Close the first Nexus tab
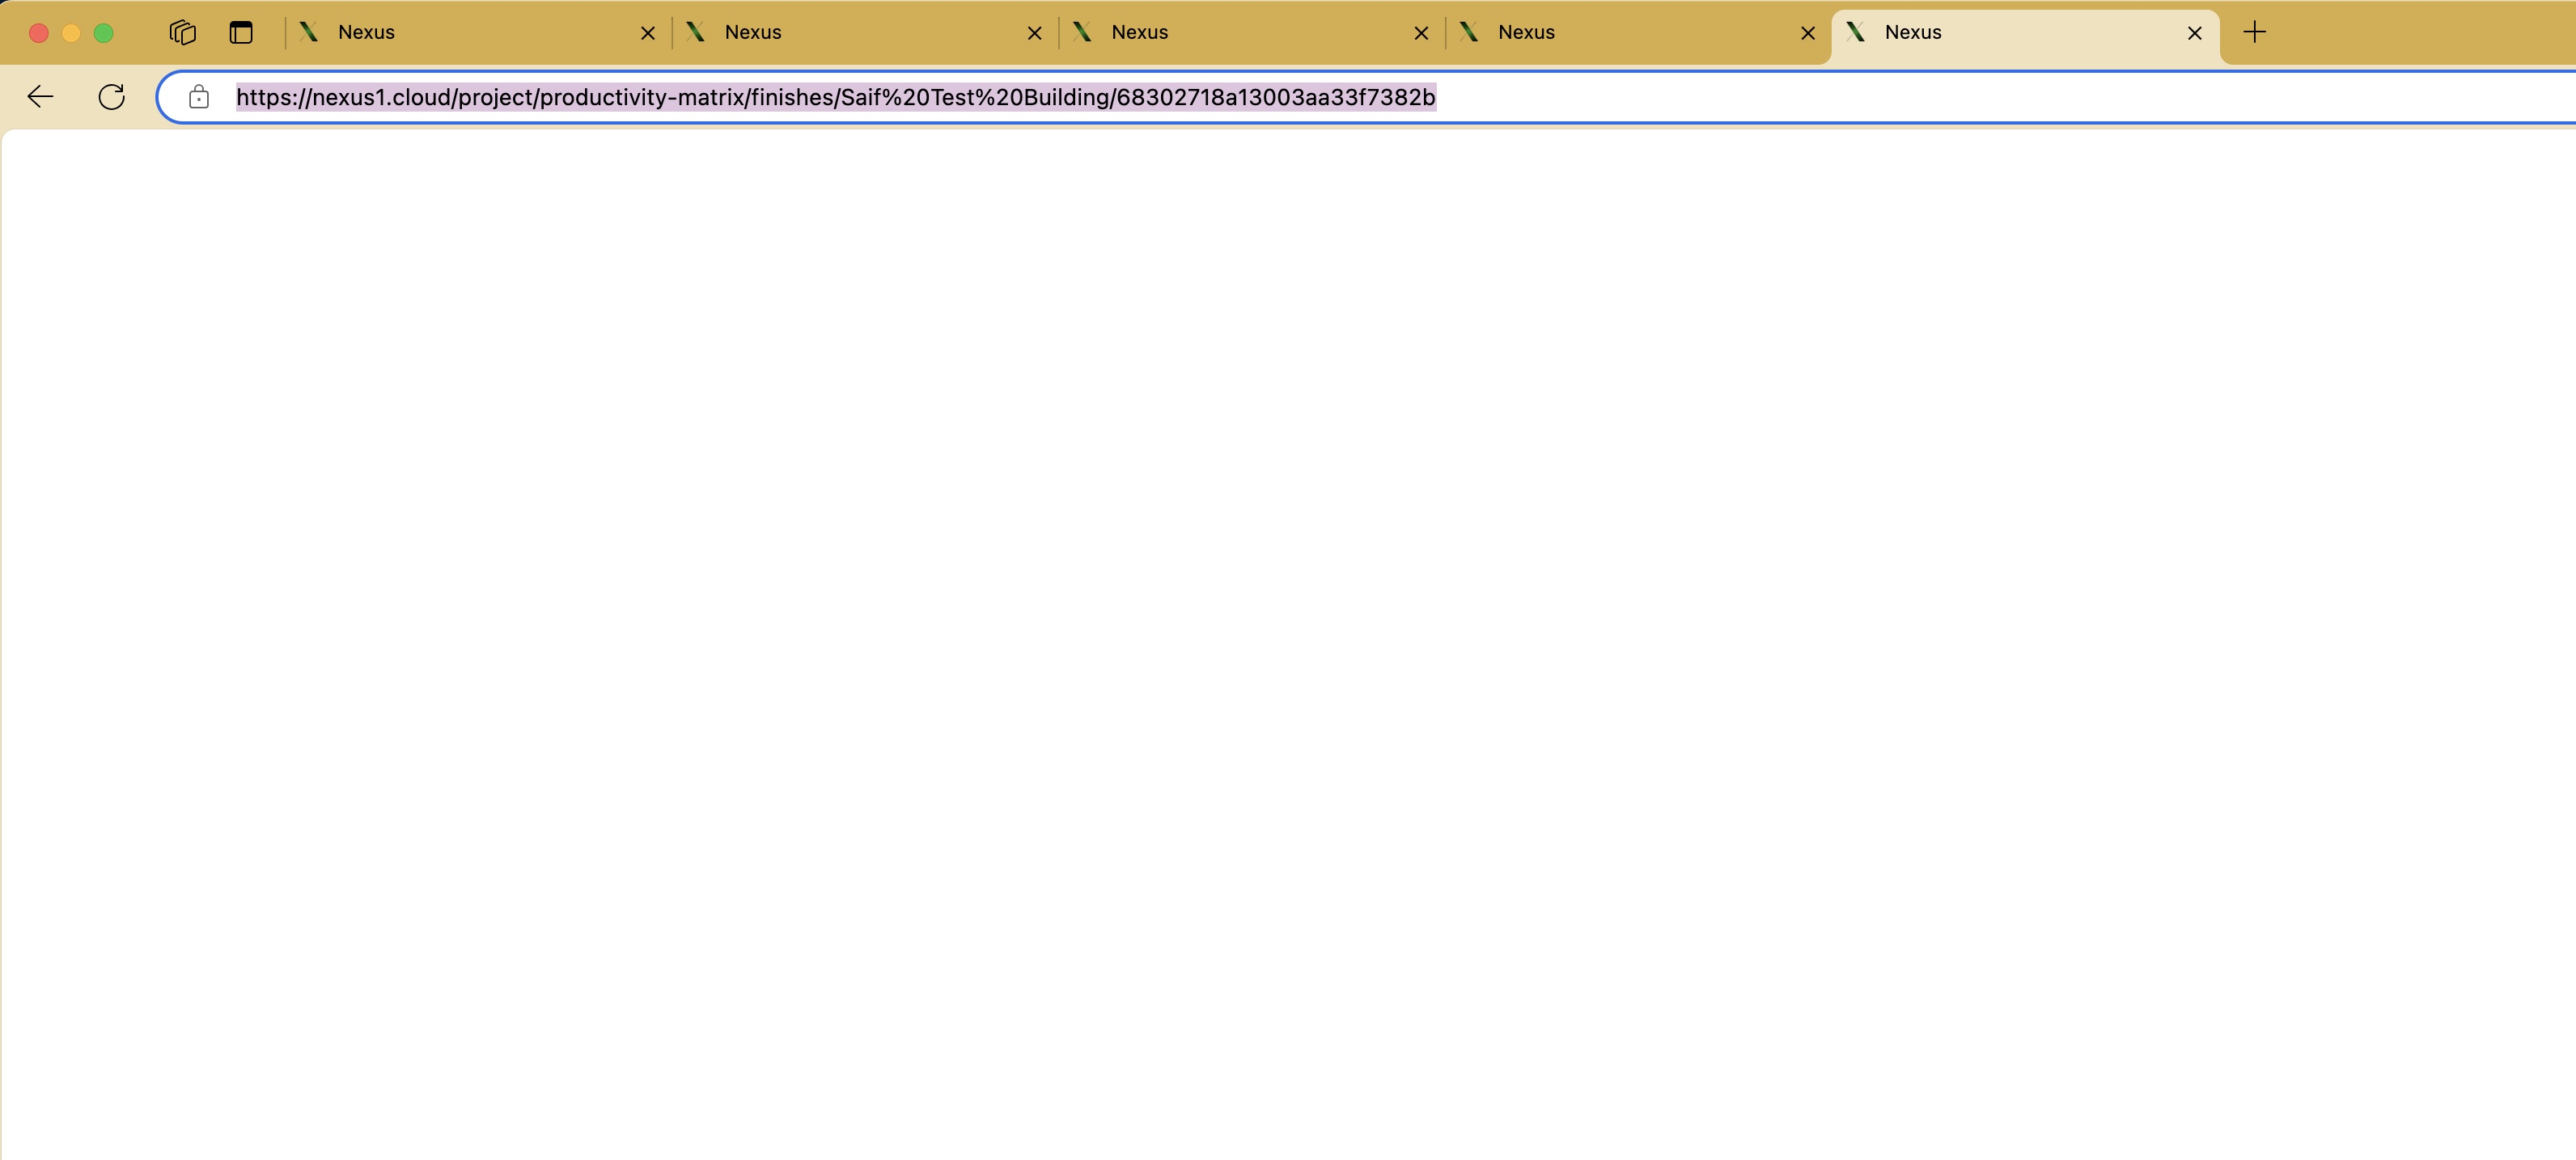2576x1160 pixels. tap(648, 33)
